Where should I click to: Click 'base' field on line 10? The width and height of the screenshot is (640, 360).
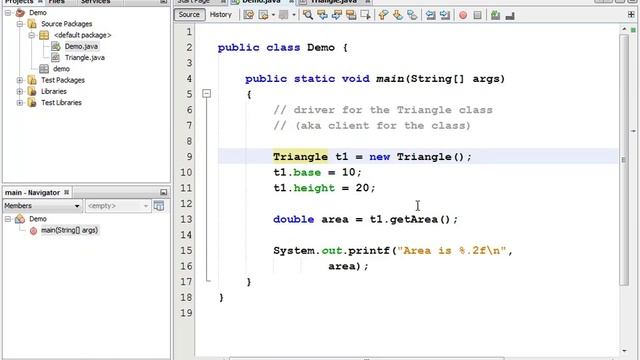pos(307,173)
